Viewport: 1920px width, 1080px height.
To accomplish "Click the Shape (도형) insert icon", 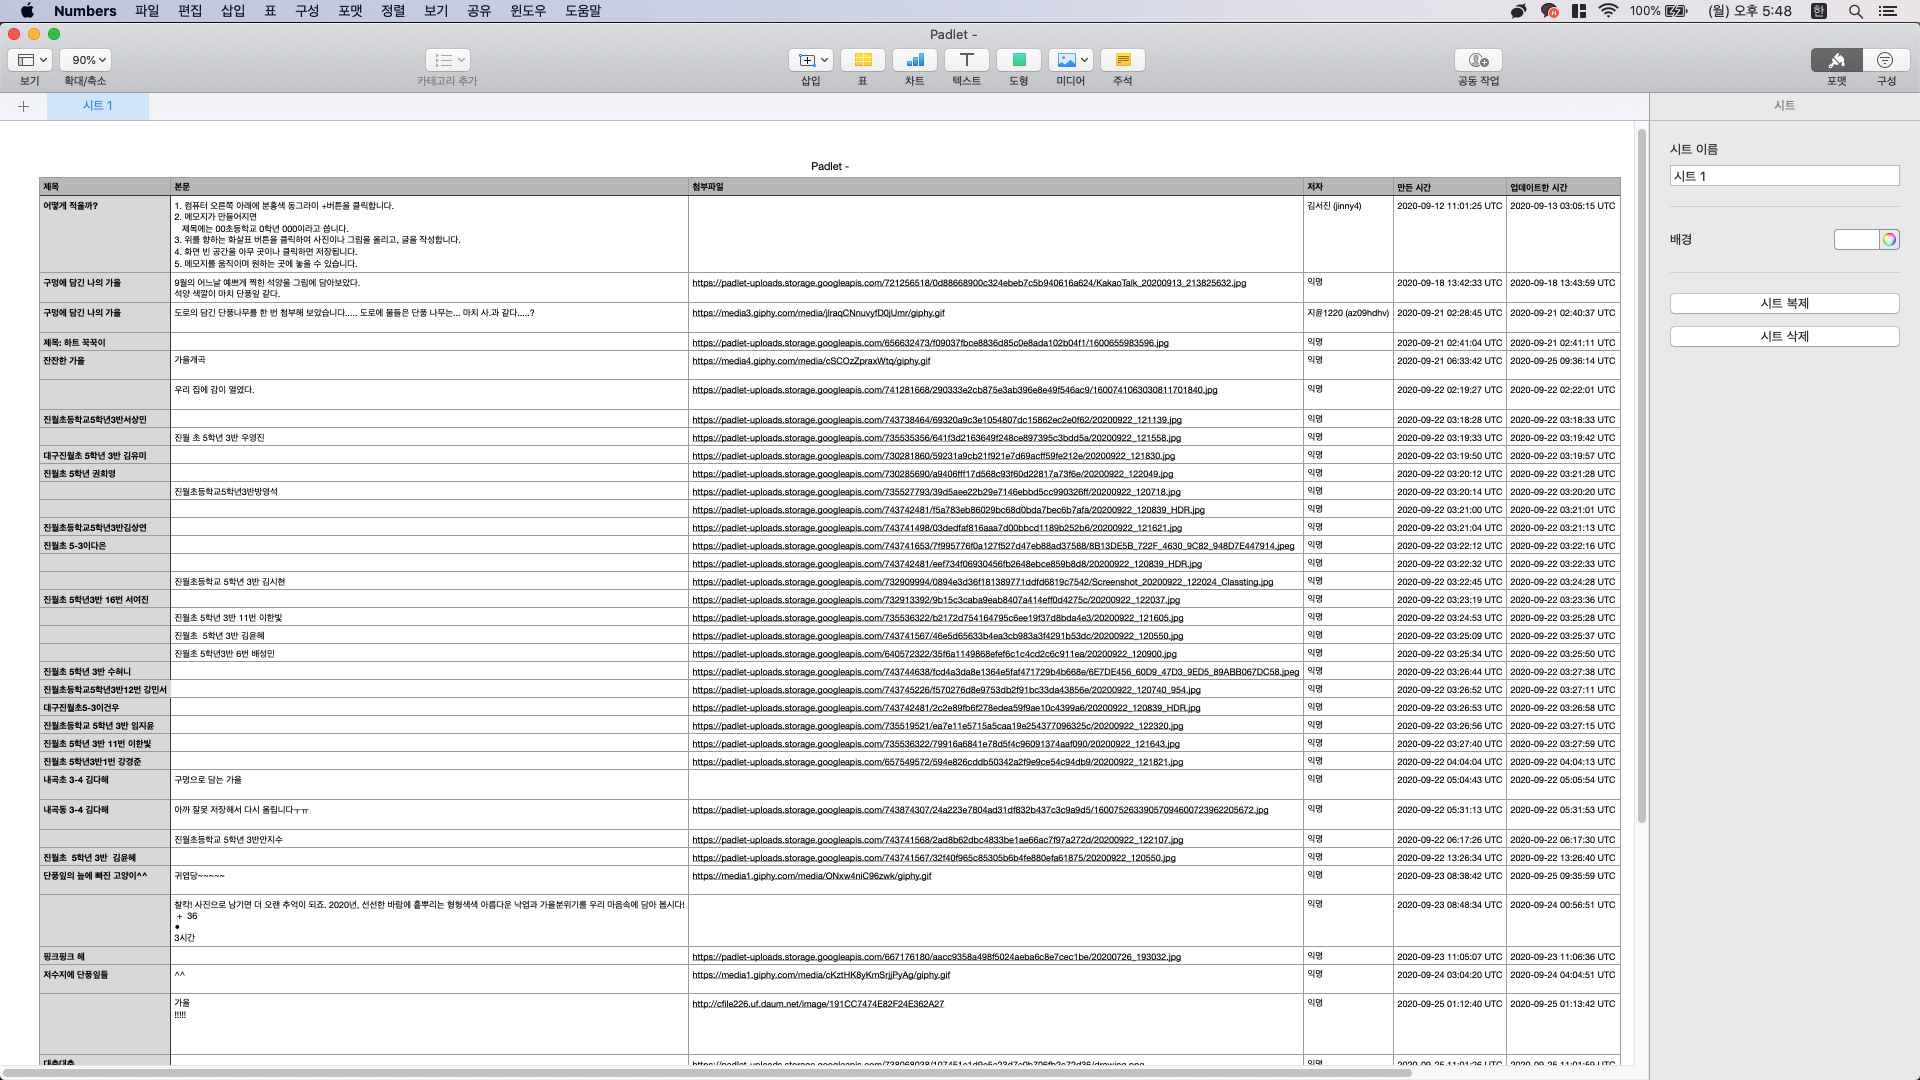I will [1018, 61].
